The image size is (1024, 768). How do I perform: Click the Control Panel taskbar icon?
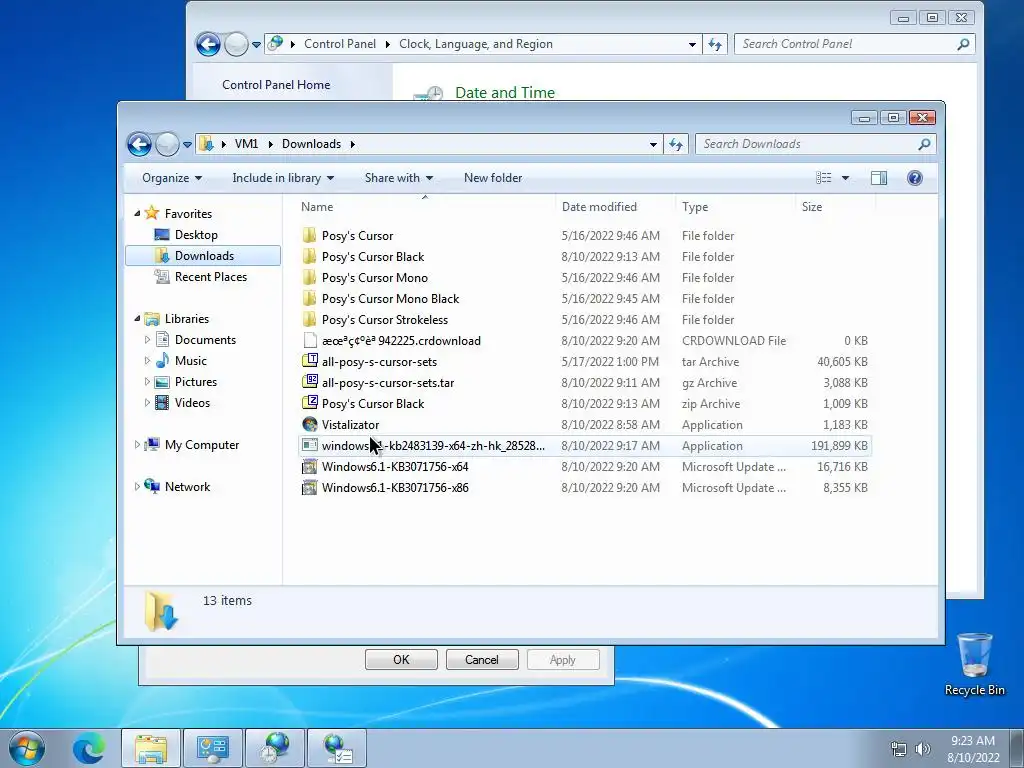click(x=212, y=748)
